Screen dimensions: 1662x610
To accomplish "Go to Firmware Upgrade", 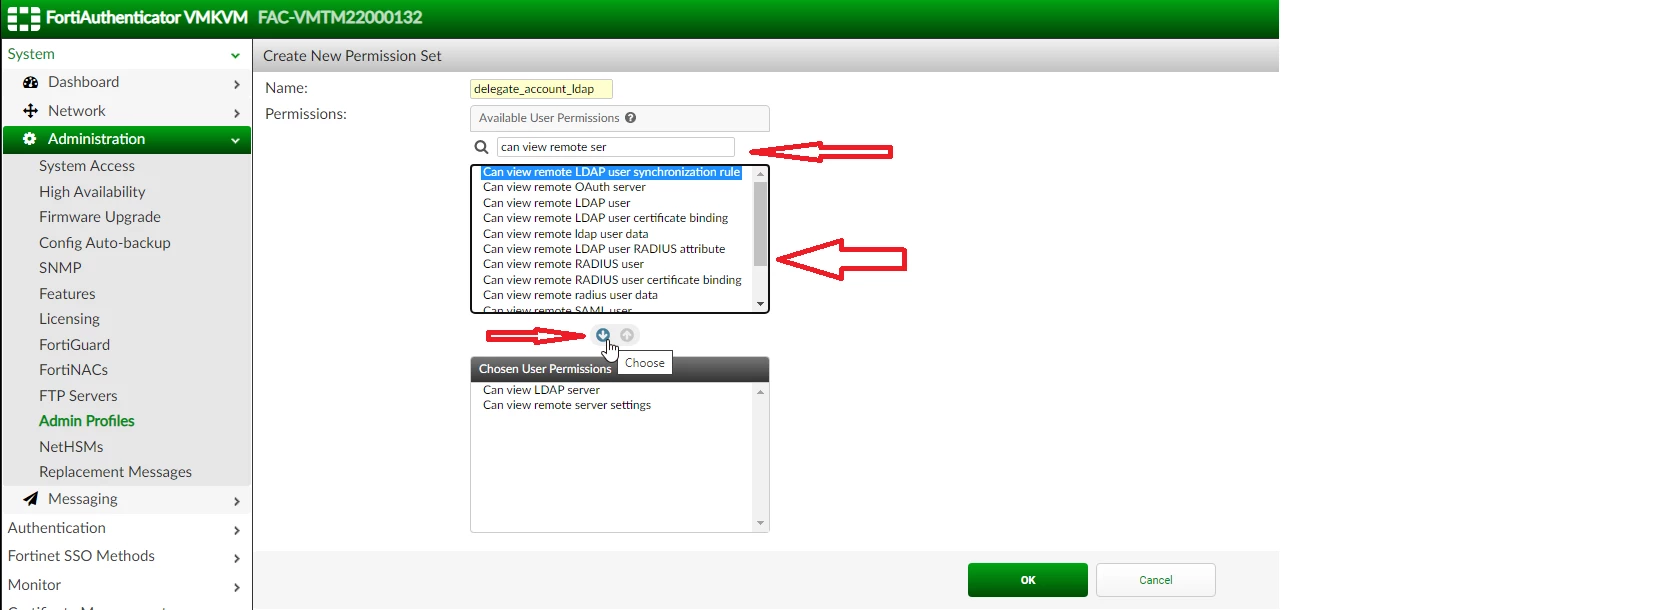I will pos(100,217).
